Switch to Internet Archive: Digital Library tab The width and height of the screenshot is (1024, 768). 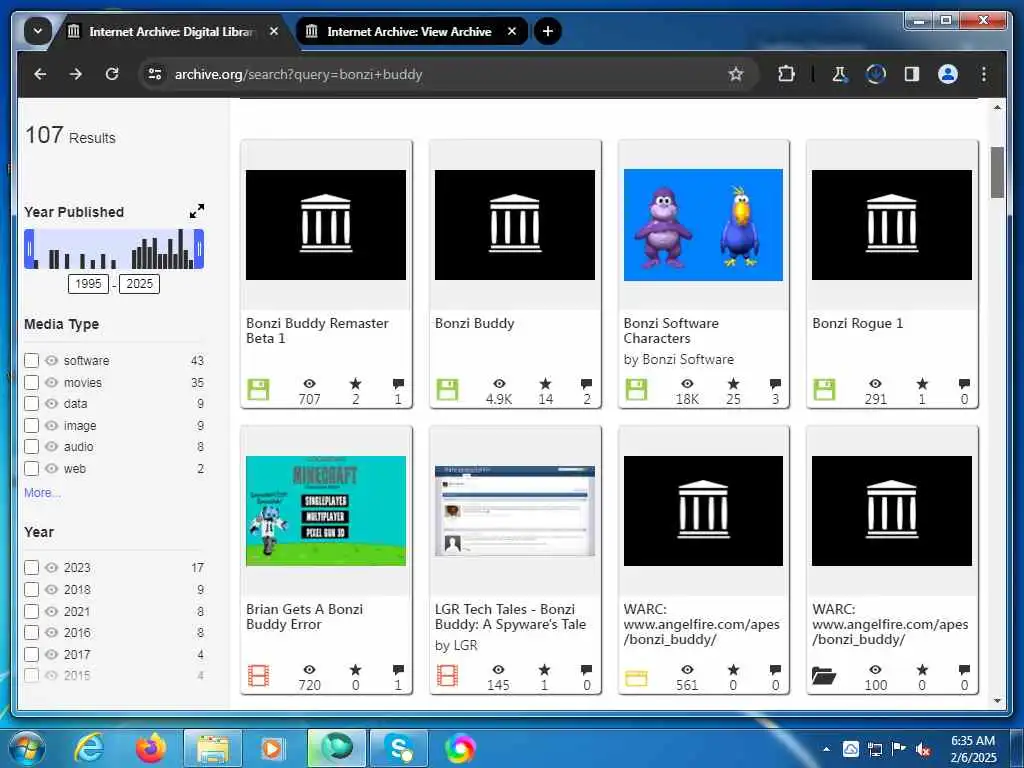pos(170,31)
